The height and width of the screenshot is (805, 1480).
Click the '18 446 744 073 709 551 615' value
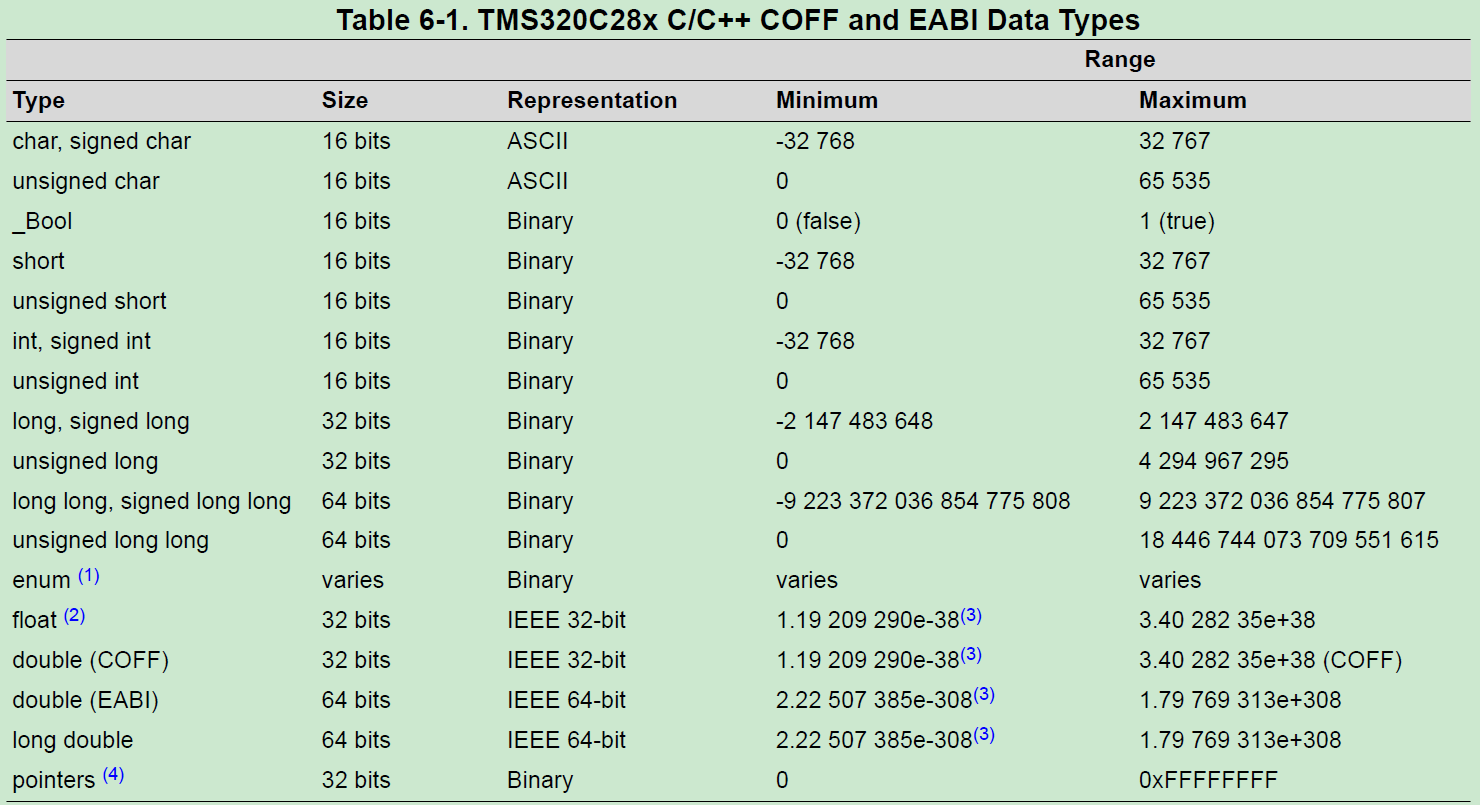[x=1289, y=540]
